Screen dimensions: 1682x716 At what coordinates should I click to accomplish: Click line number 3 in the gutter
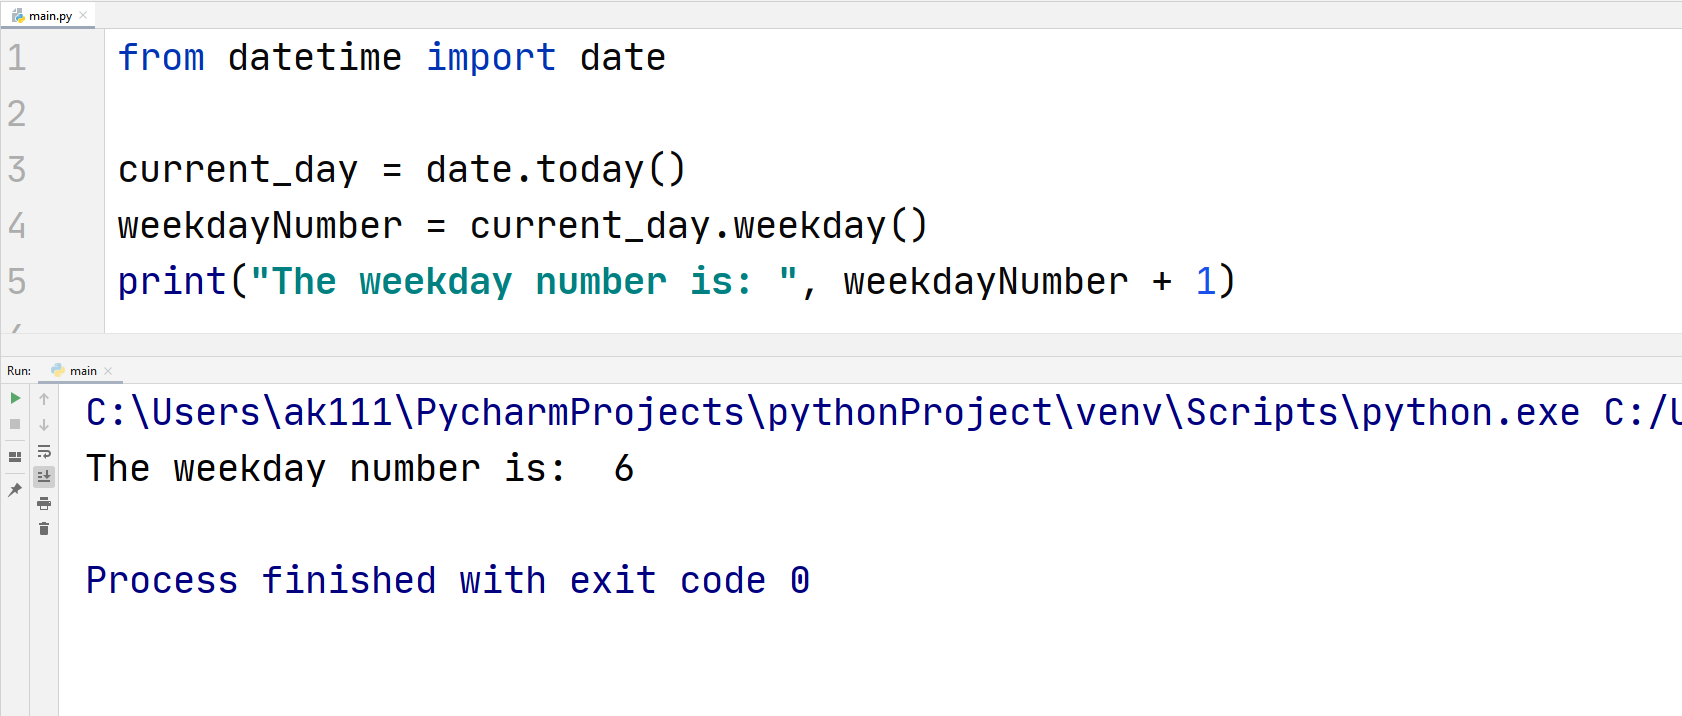click(x=17, y=169)
